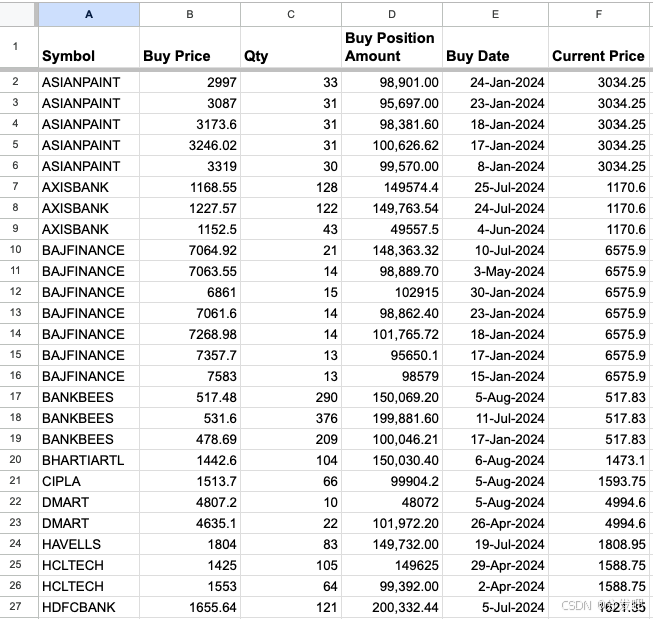Click BANKBEES cell with price 517.48
The width and height of the screenshot is (653, 619).
[x=89, y=397]
